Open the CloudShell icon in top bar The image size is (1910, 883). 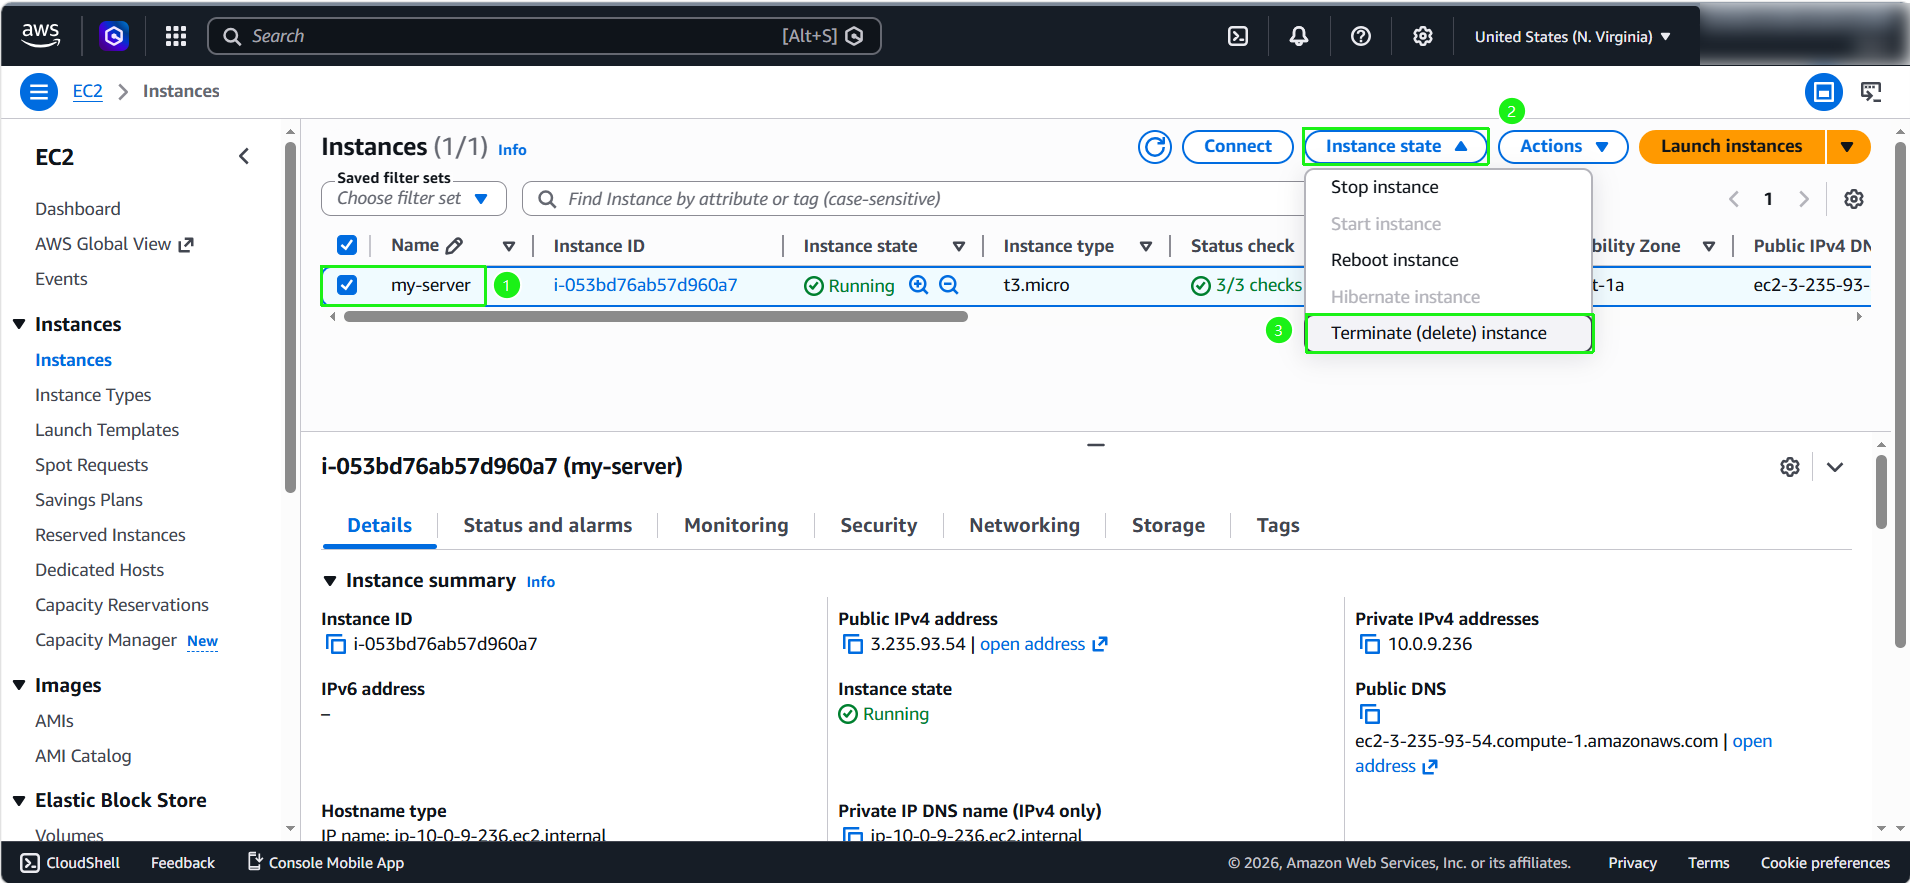point(1238,36)
